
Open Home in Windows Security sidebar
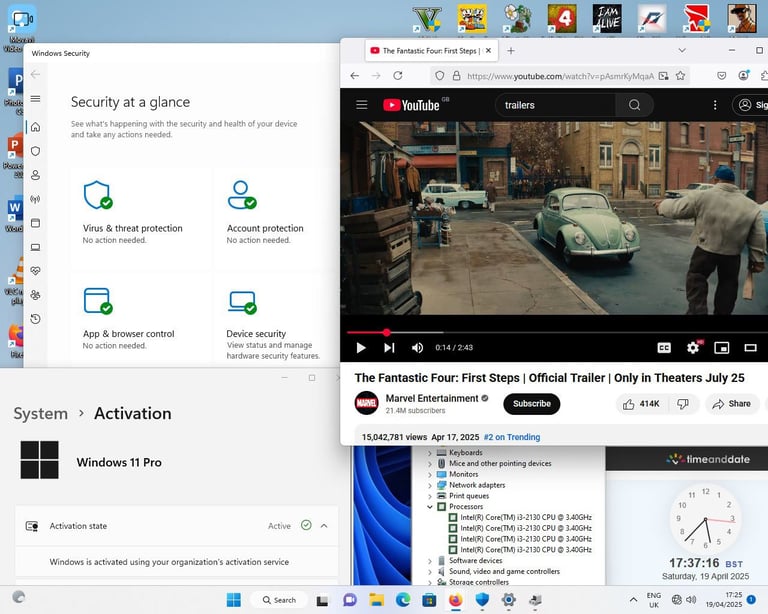coord(35,127)
